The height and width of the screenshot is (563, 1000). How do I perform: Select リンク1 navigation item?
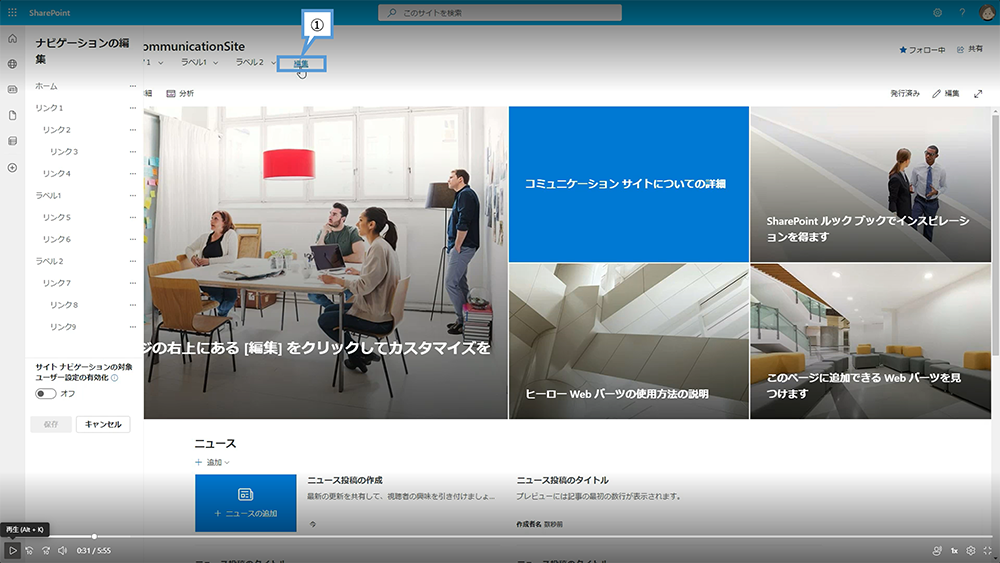(49, 108)
